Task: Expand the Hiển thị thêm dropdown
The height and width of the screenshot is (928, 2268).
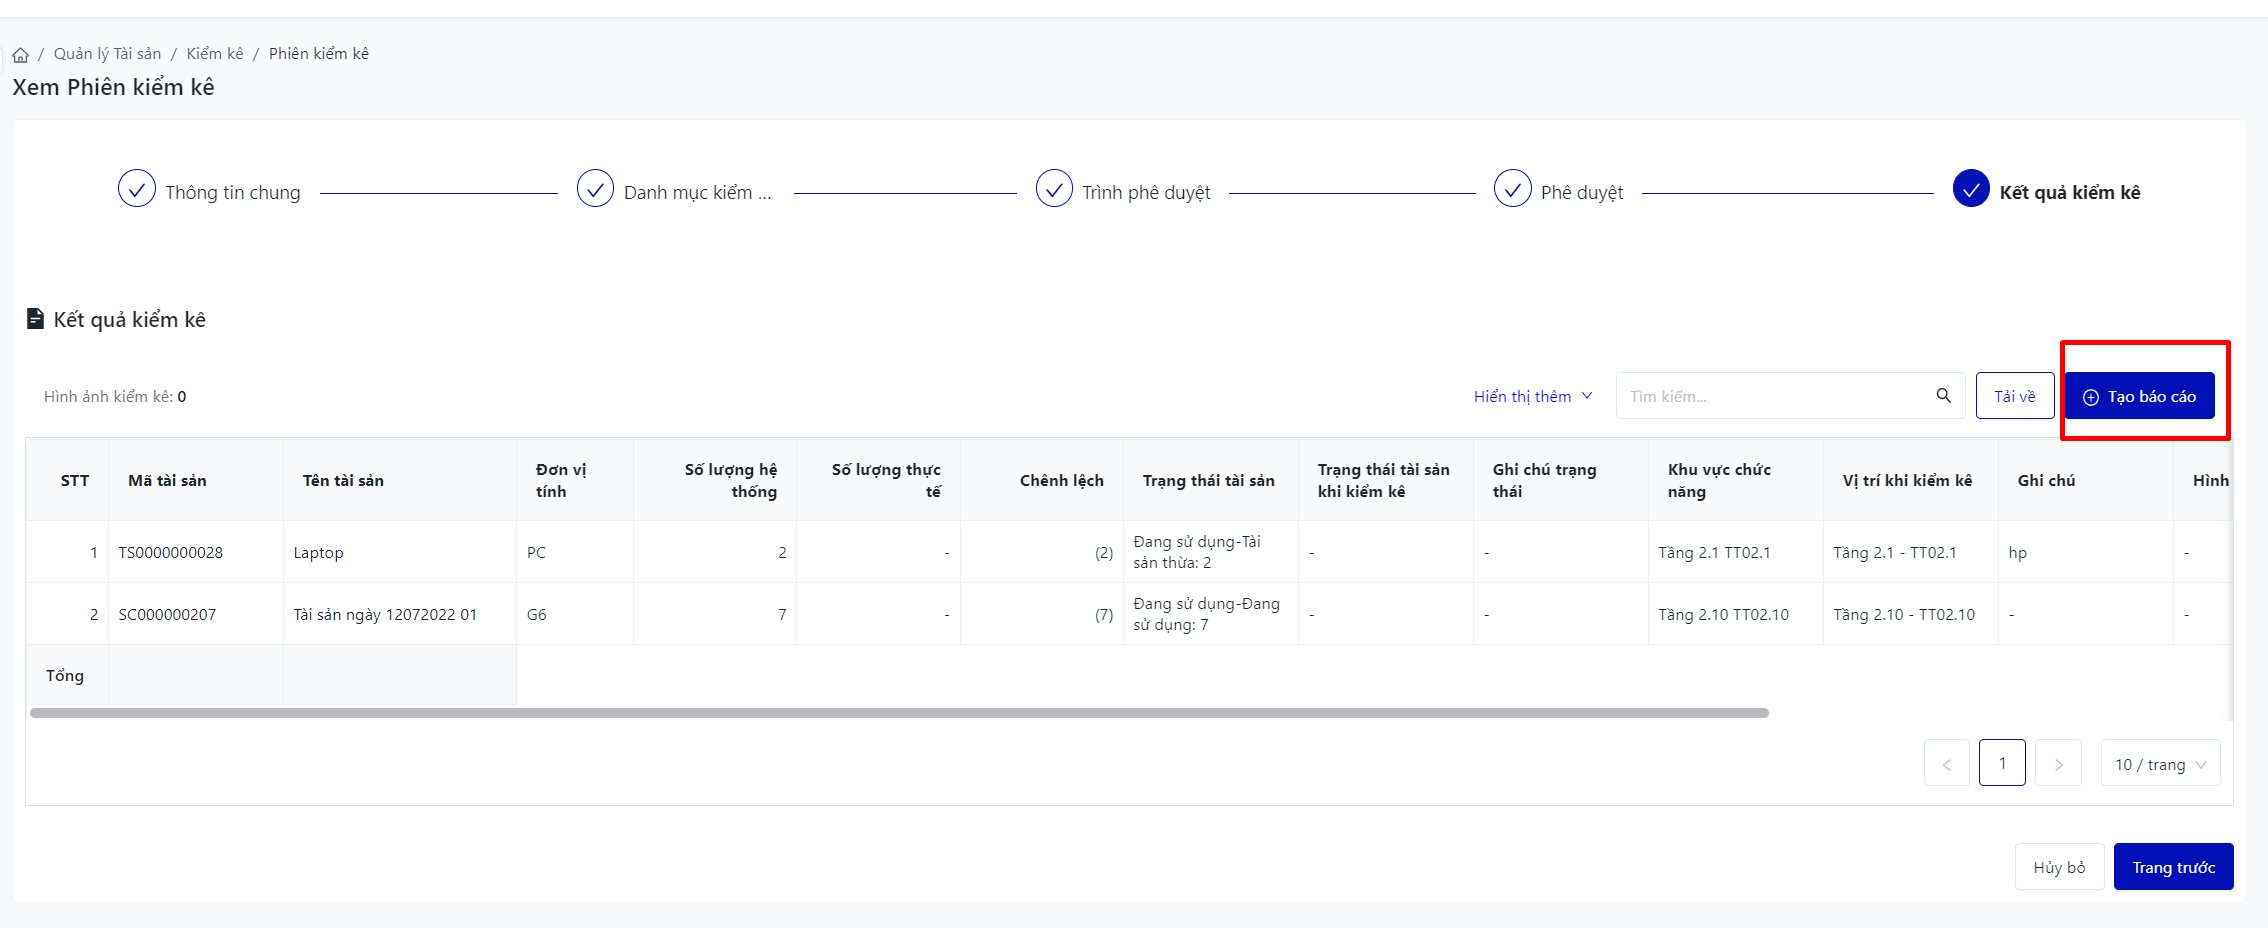Action: (x=1532, y=397)
